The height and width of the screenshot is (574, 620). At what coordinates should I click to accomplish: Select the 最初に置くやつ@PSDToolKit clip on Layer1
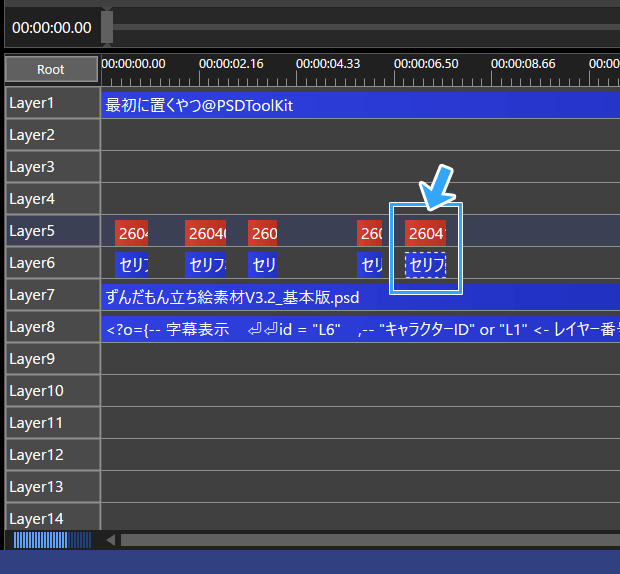click(x=360, y=104)
